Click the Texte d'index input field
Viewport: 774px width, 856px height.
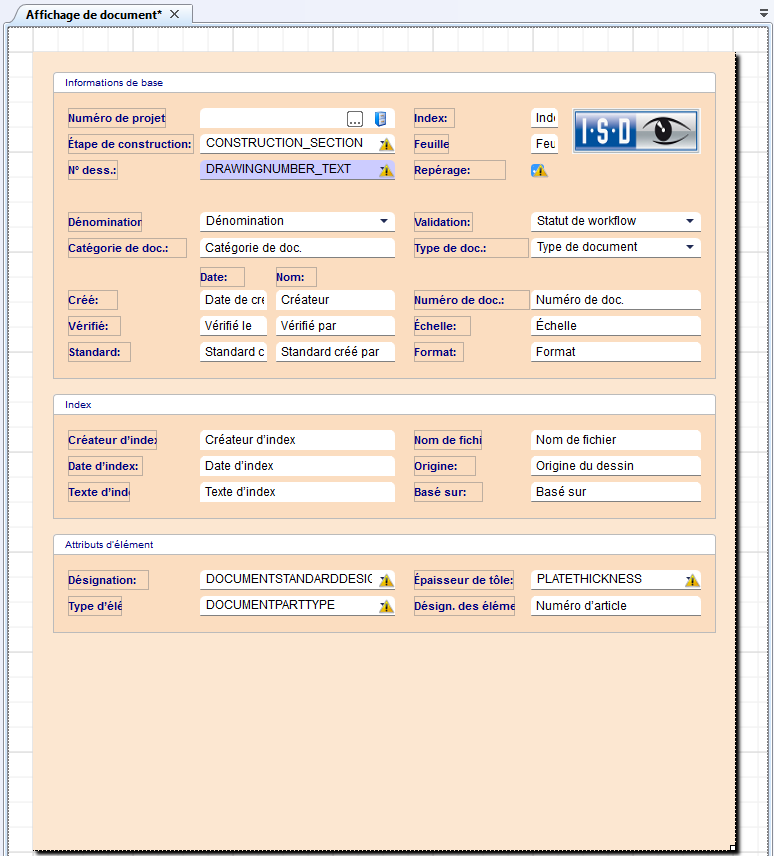(x=297, y=492)
